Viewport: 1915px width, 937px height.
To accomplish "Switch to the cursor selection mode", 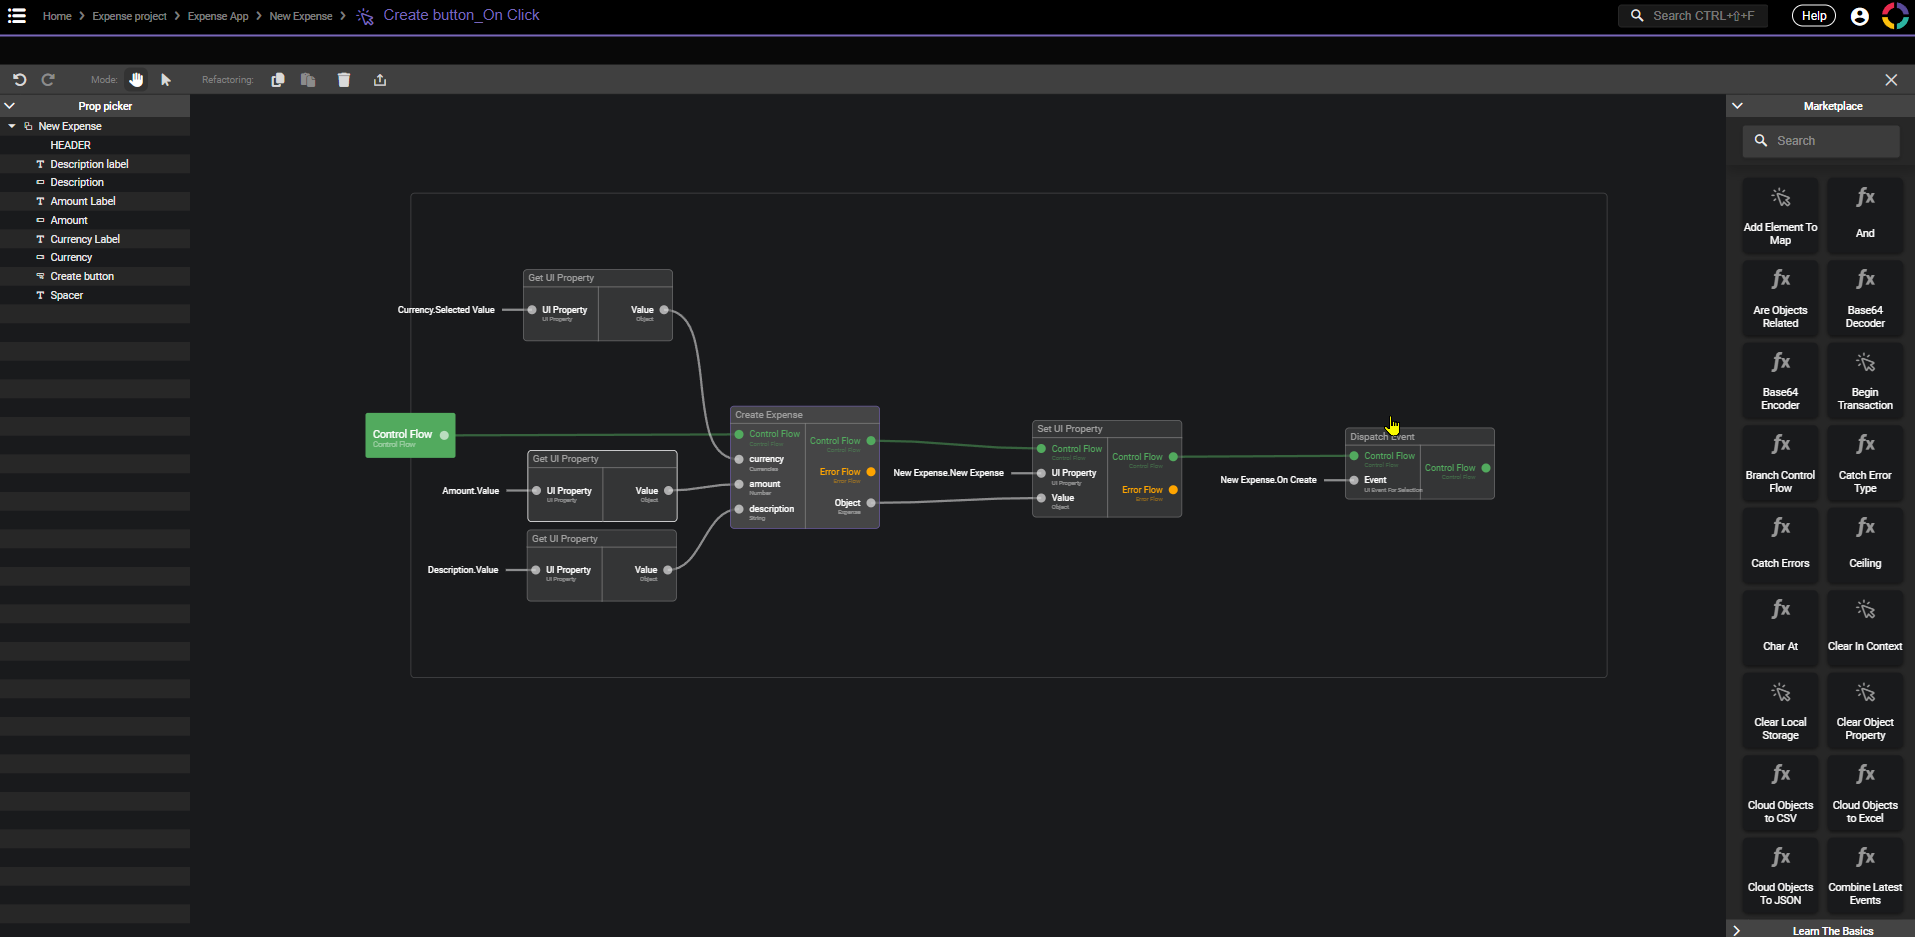I will (166, 79).
